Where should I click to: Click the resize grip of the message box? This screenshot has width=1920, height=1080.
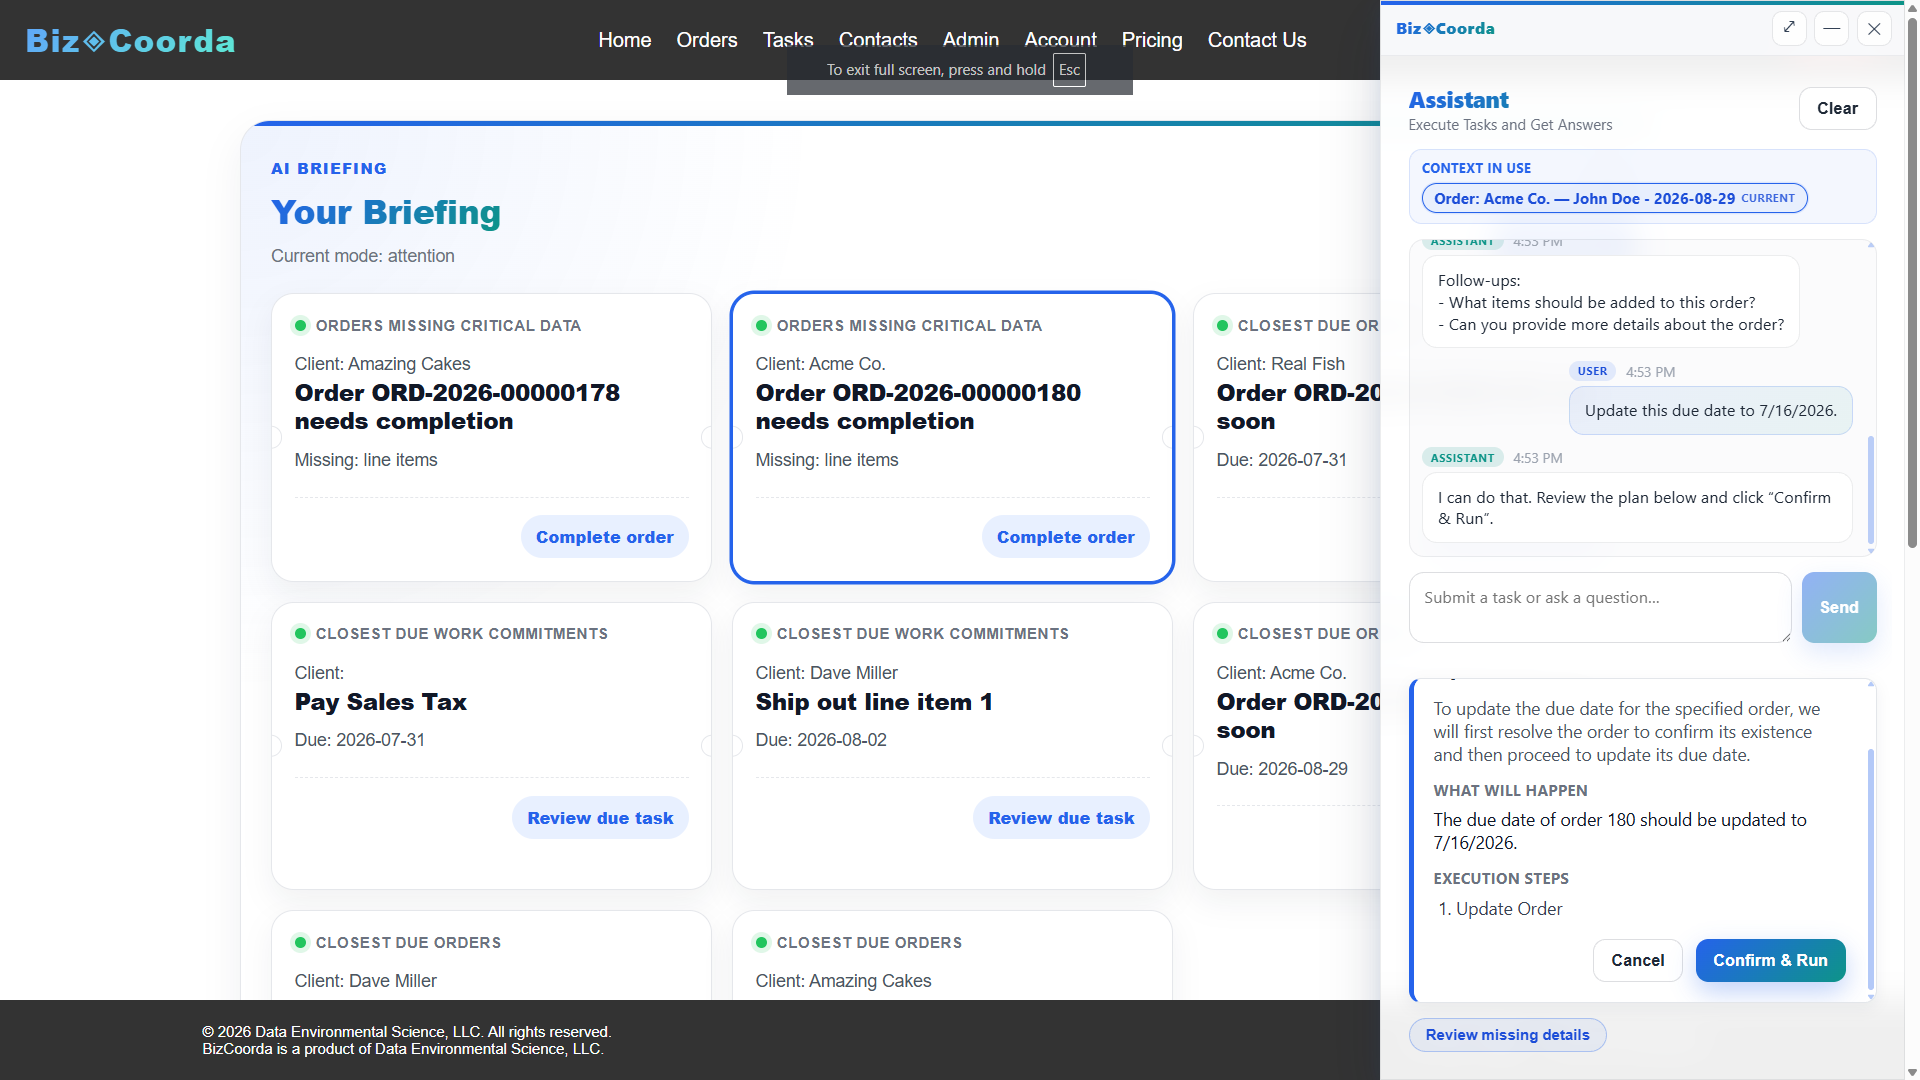tap(1785, 637)
